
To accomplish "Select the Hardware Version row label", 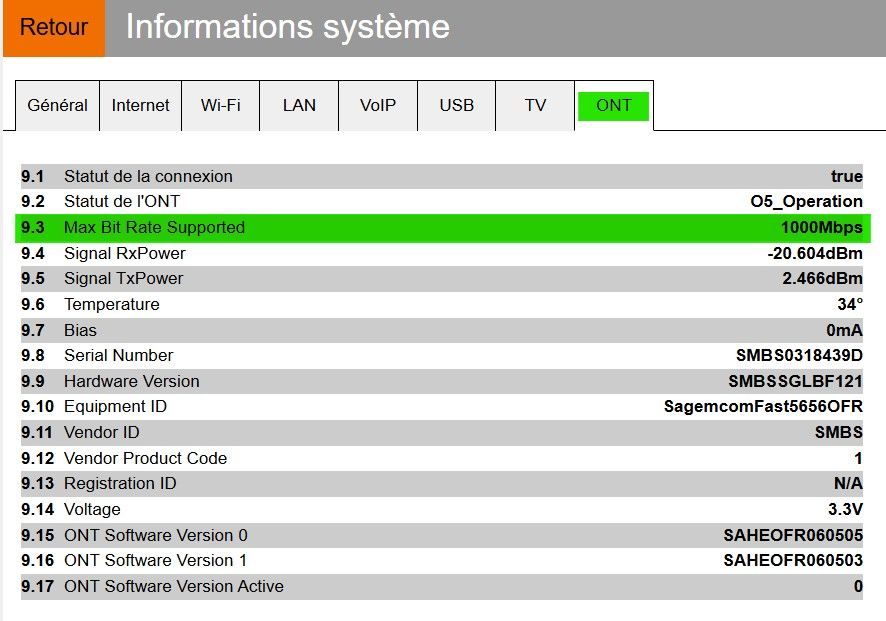I will click(131, 381).
